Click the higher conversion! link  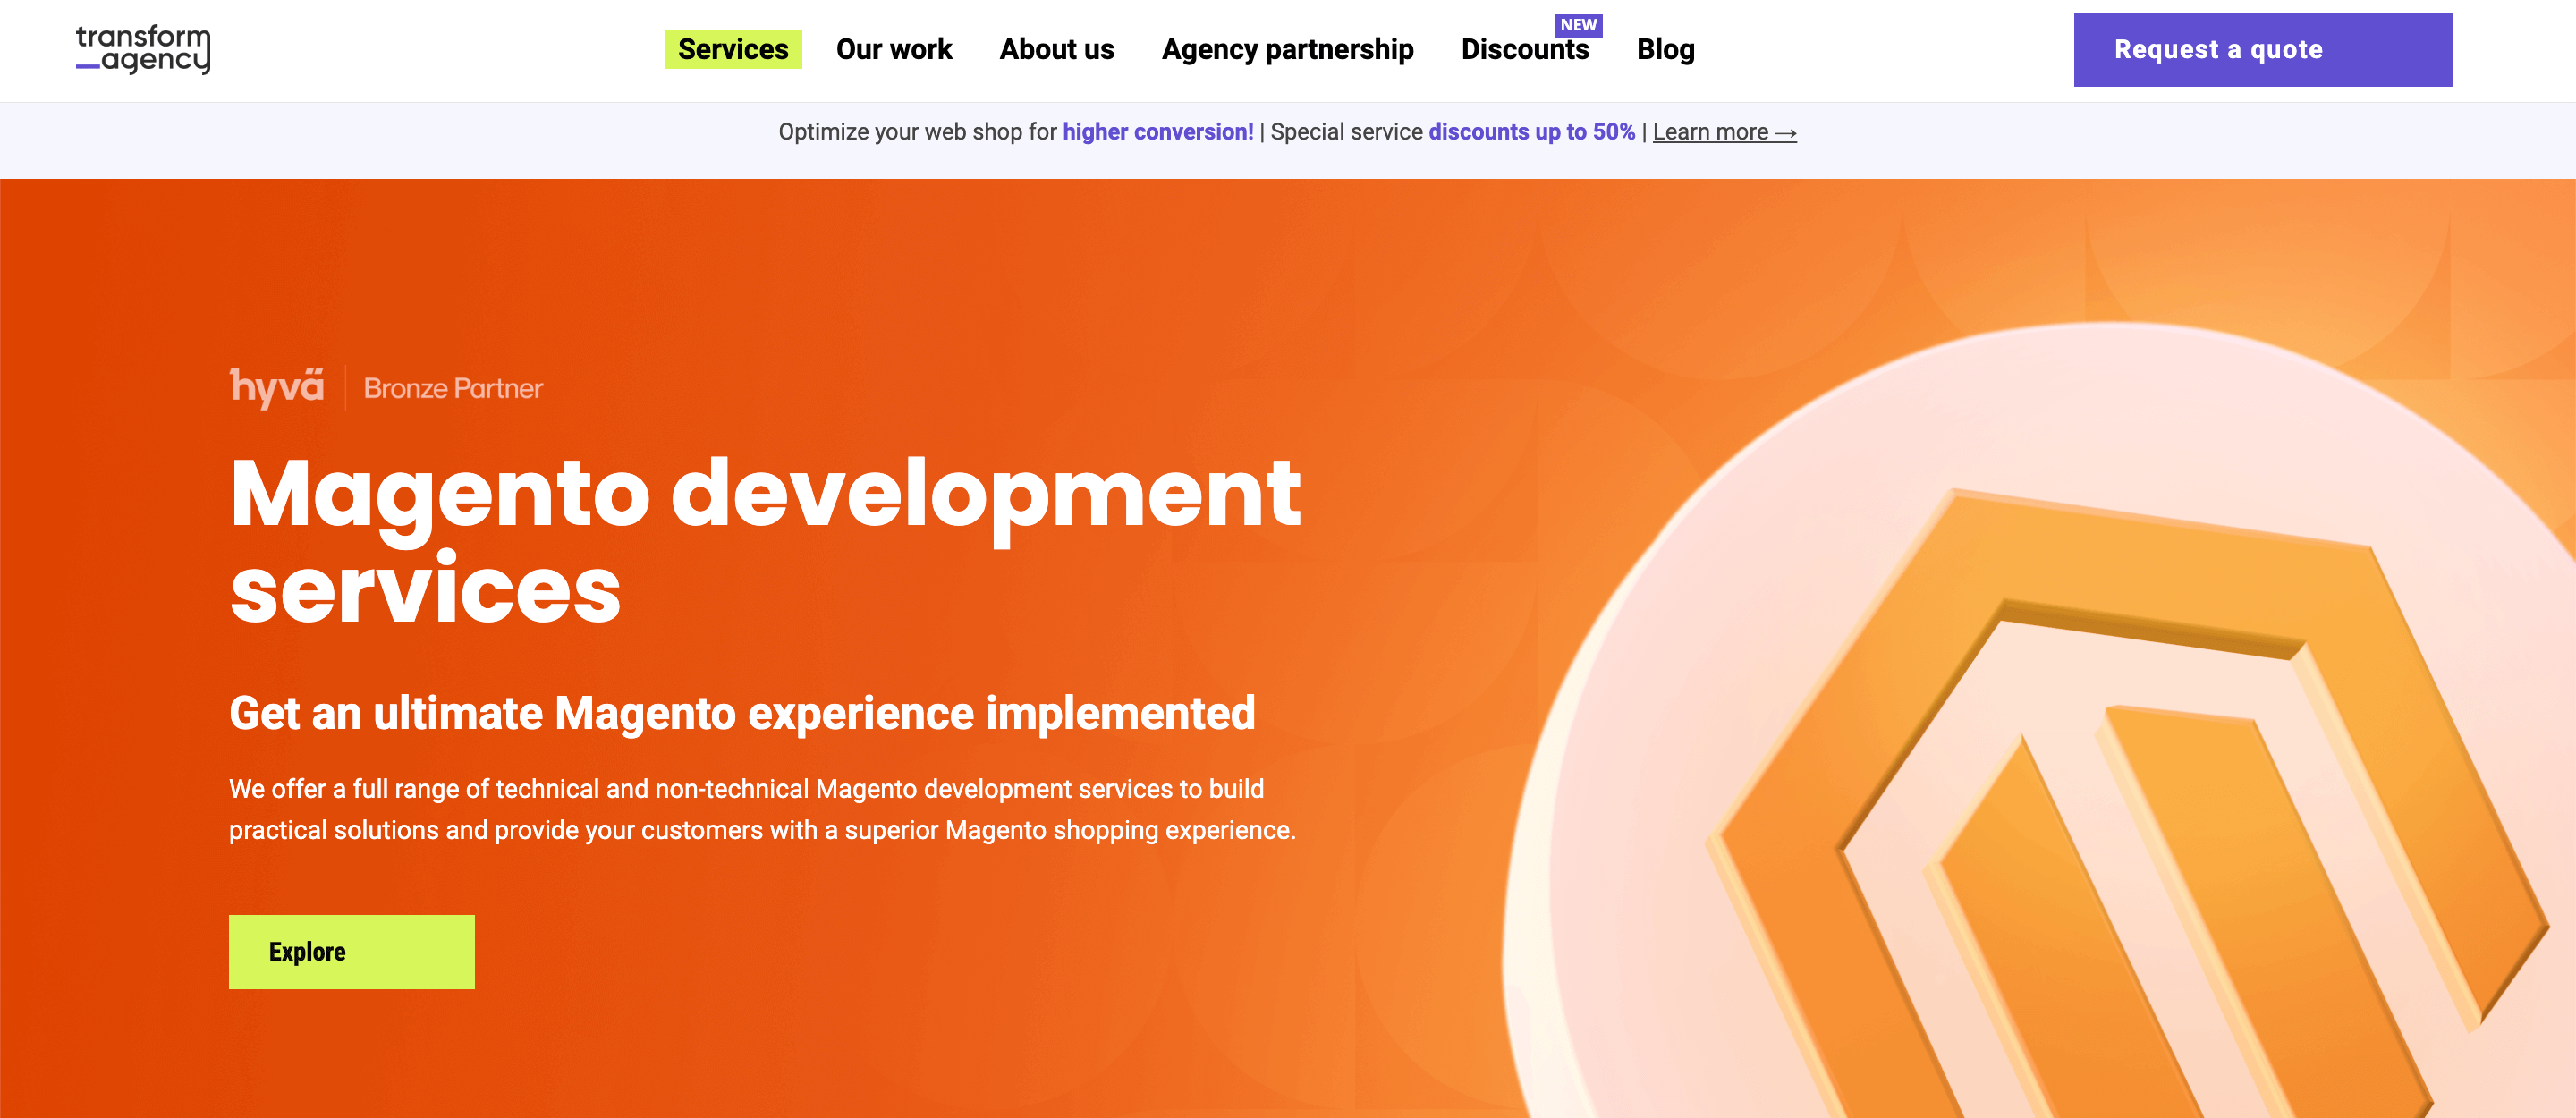tap(1158, 131)
